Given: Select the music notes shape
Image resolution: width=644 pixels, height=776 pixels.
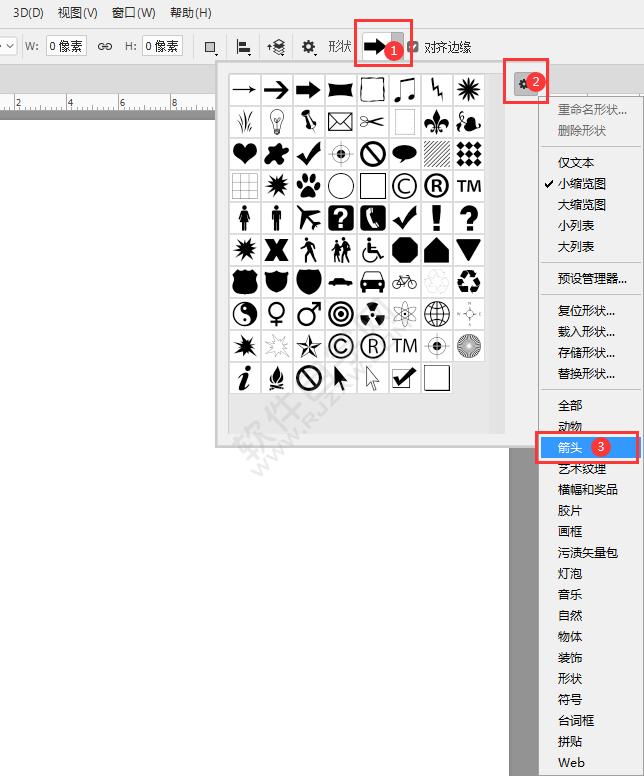Looking at the screenshot, I should point(404,90).
